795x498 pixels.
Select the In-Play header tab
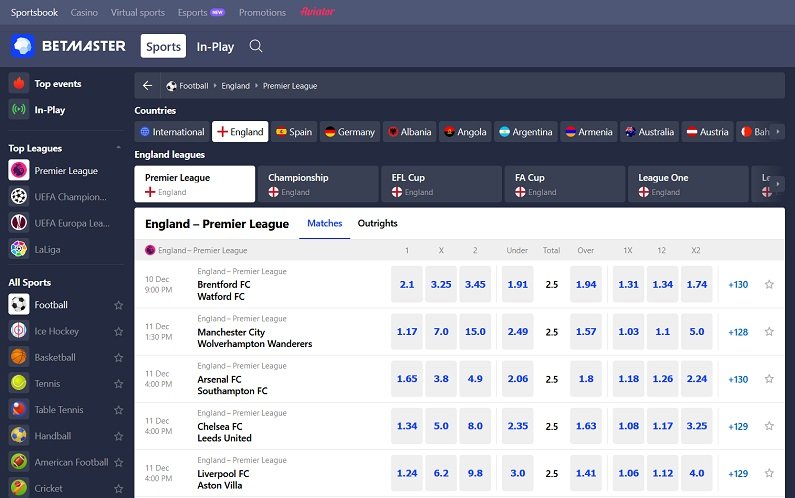point(215,46)
